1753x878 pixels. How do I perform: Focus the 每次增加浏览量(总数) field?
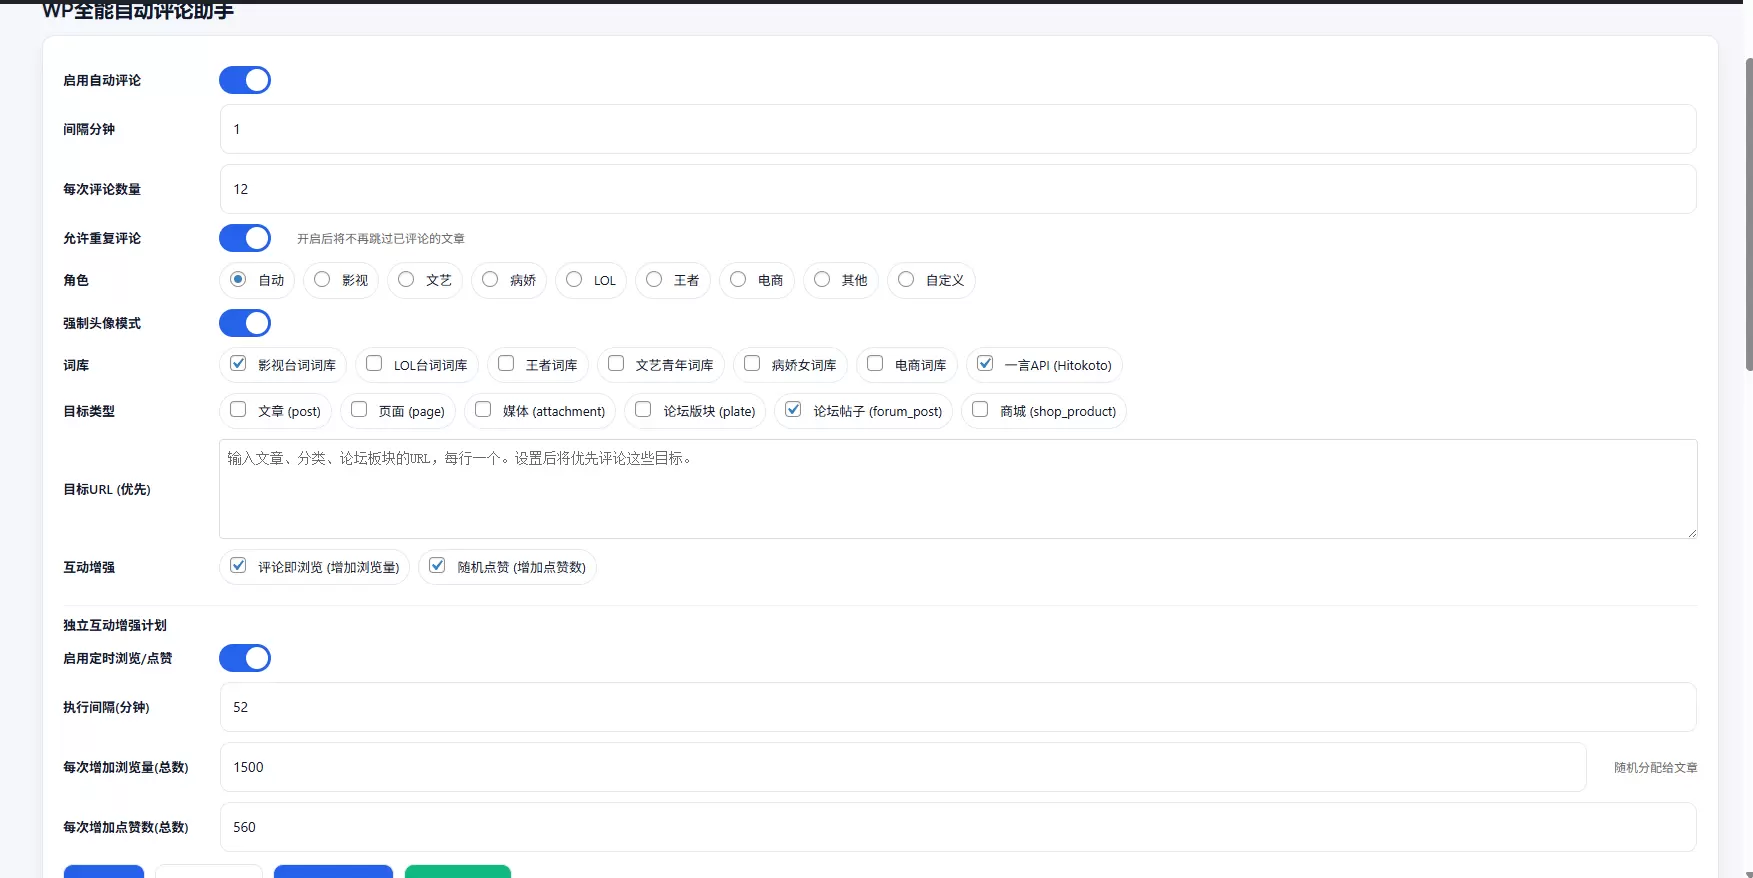[x=903, y=767]
